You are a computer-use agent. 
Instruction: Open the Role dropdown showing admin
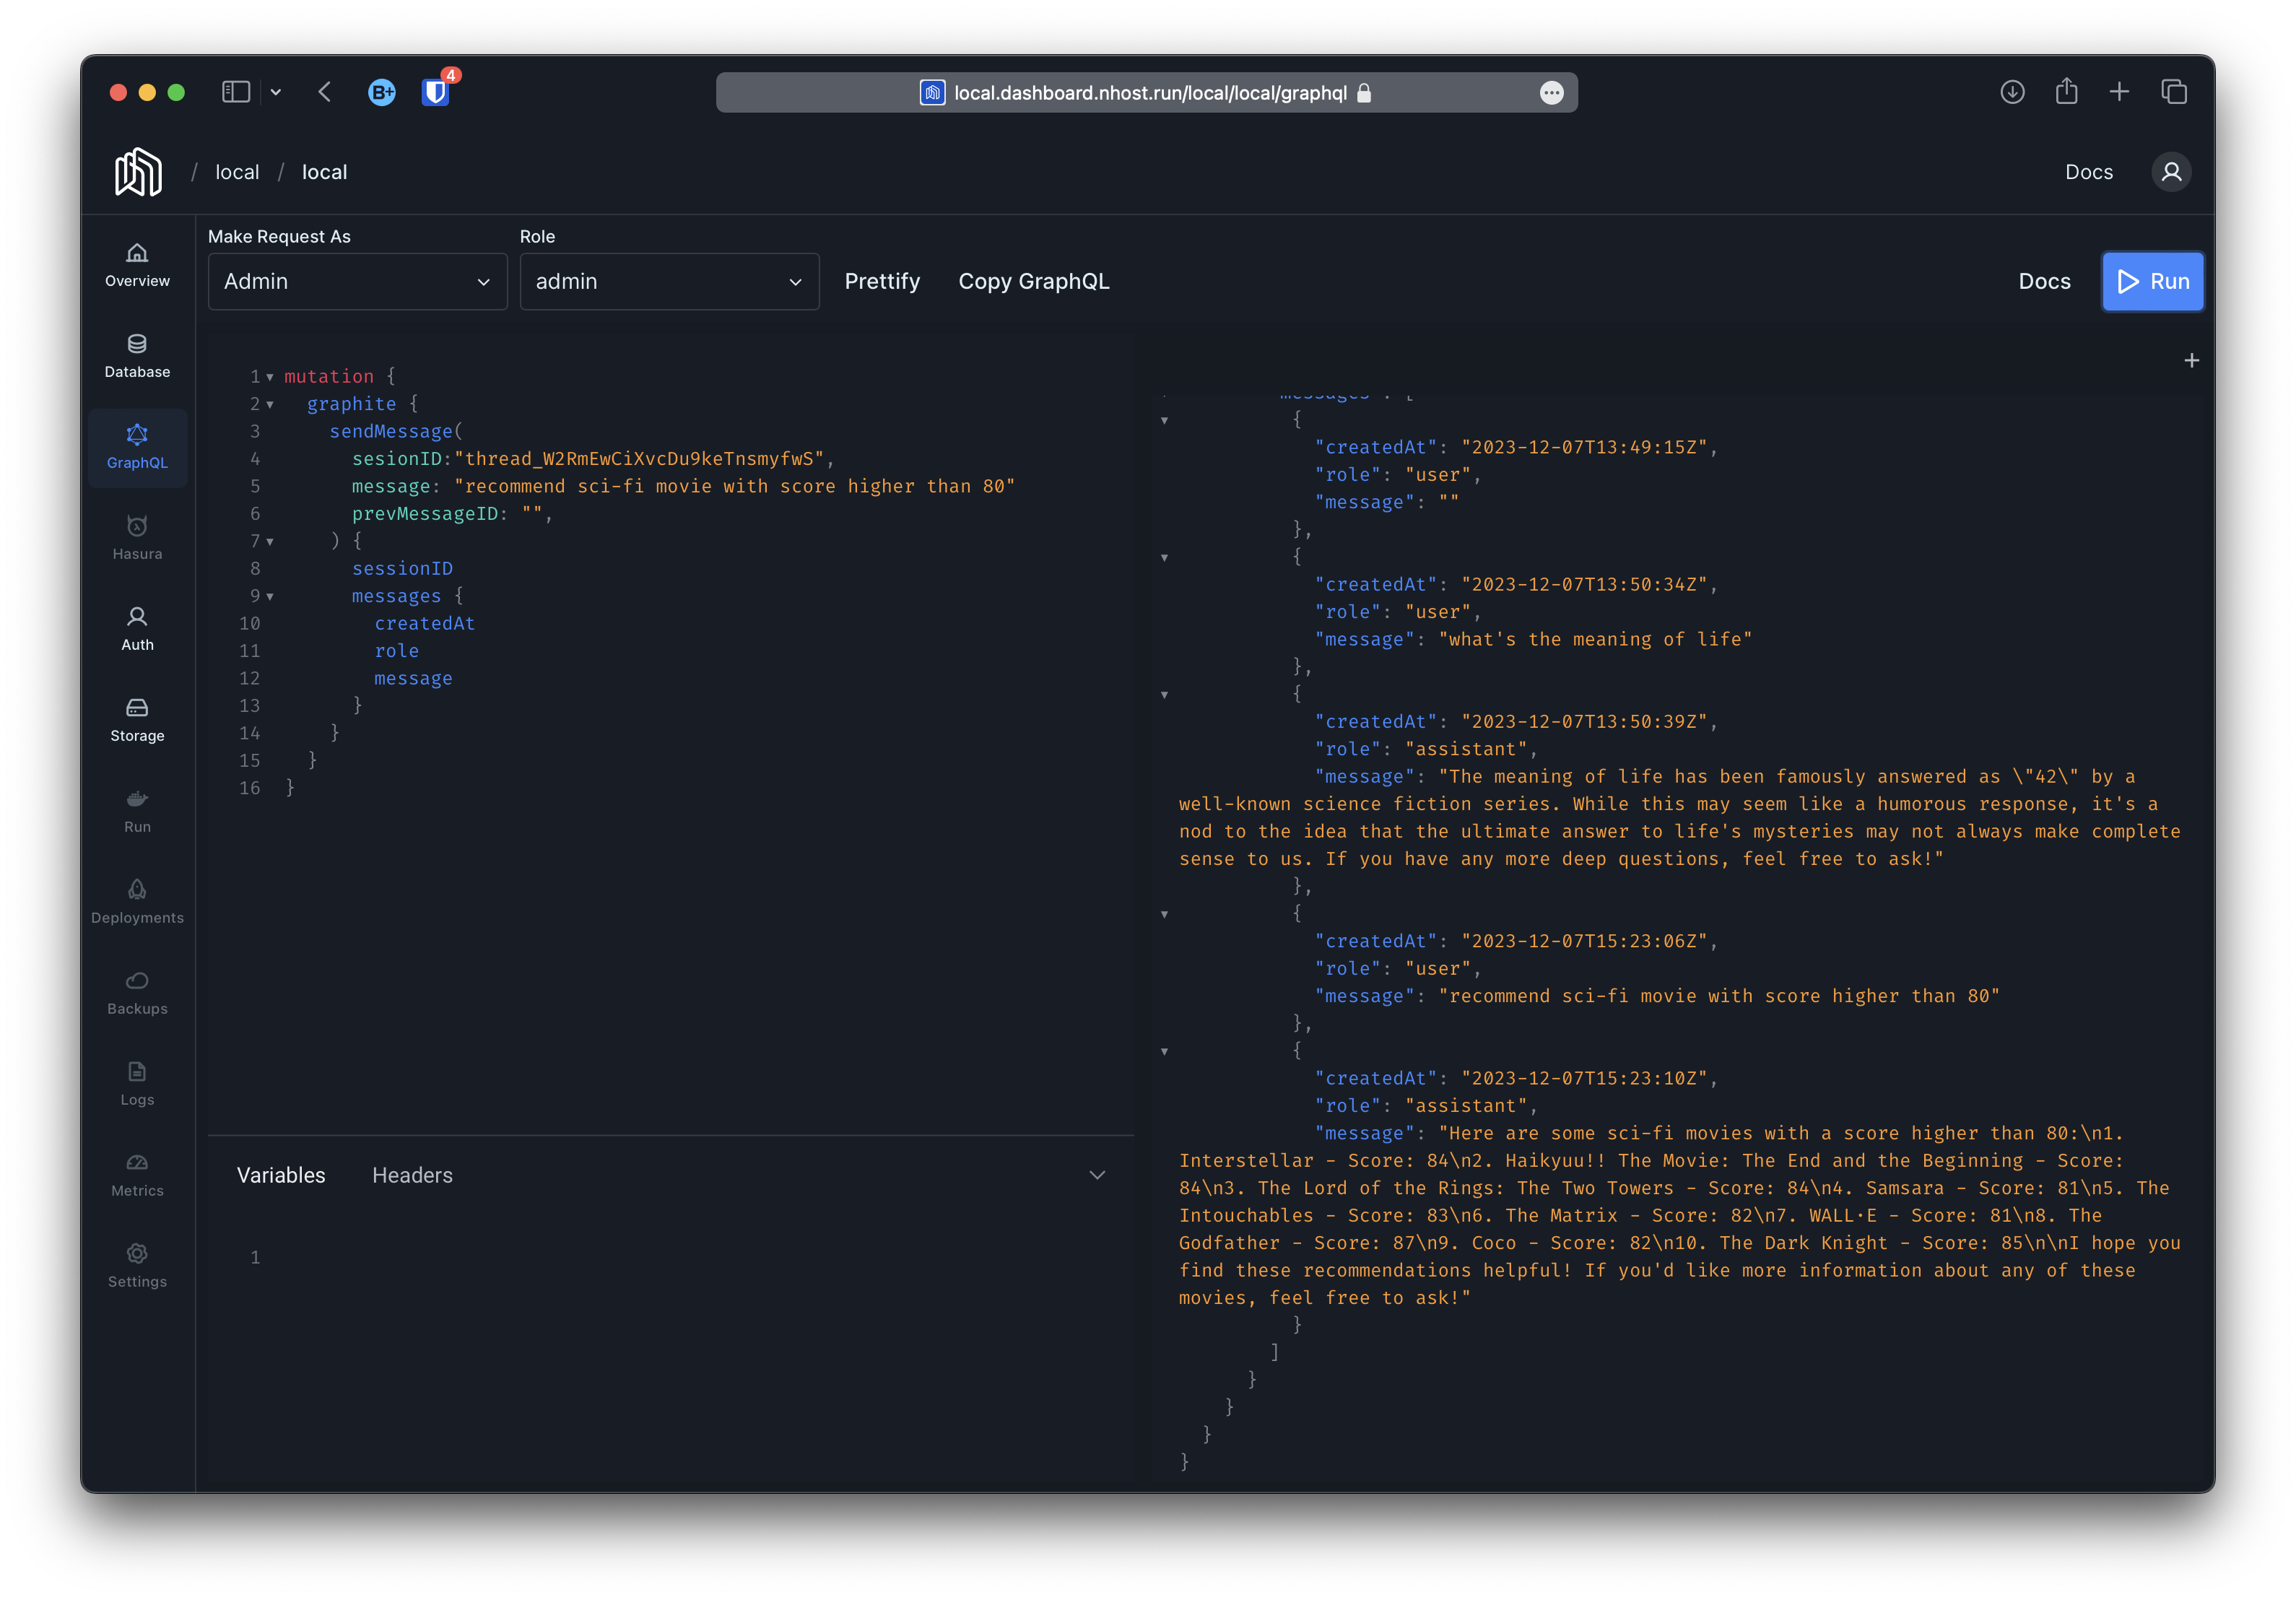[x=669, y=281]
